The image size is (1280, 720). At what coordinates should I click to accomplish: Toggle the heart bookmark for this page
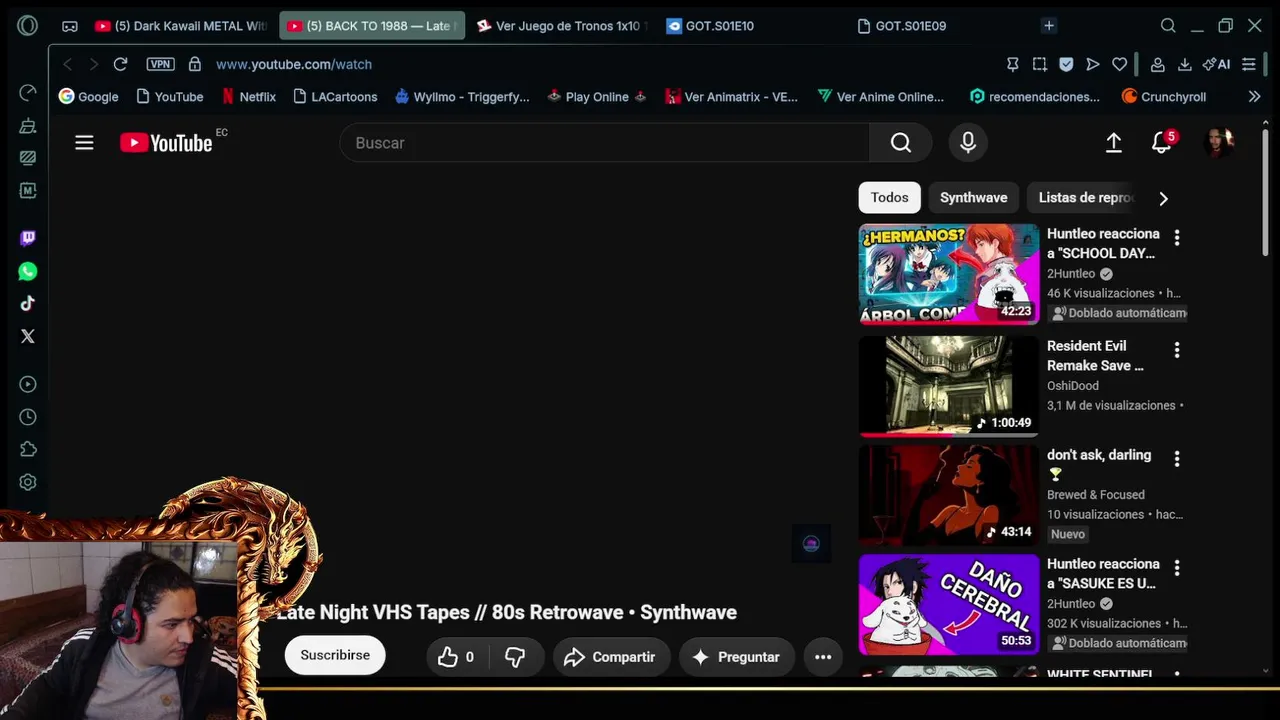pyautogui.click(x=1120, y=64)
